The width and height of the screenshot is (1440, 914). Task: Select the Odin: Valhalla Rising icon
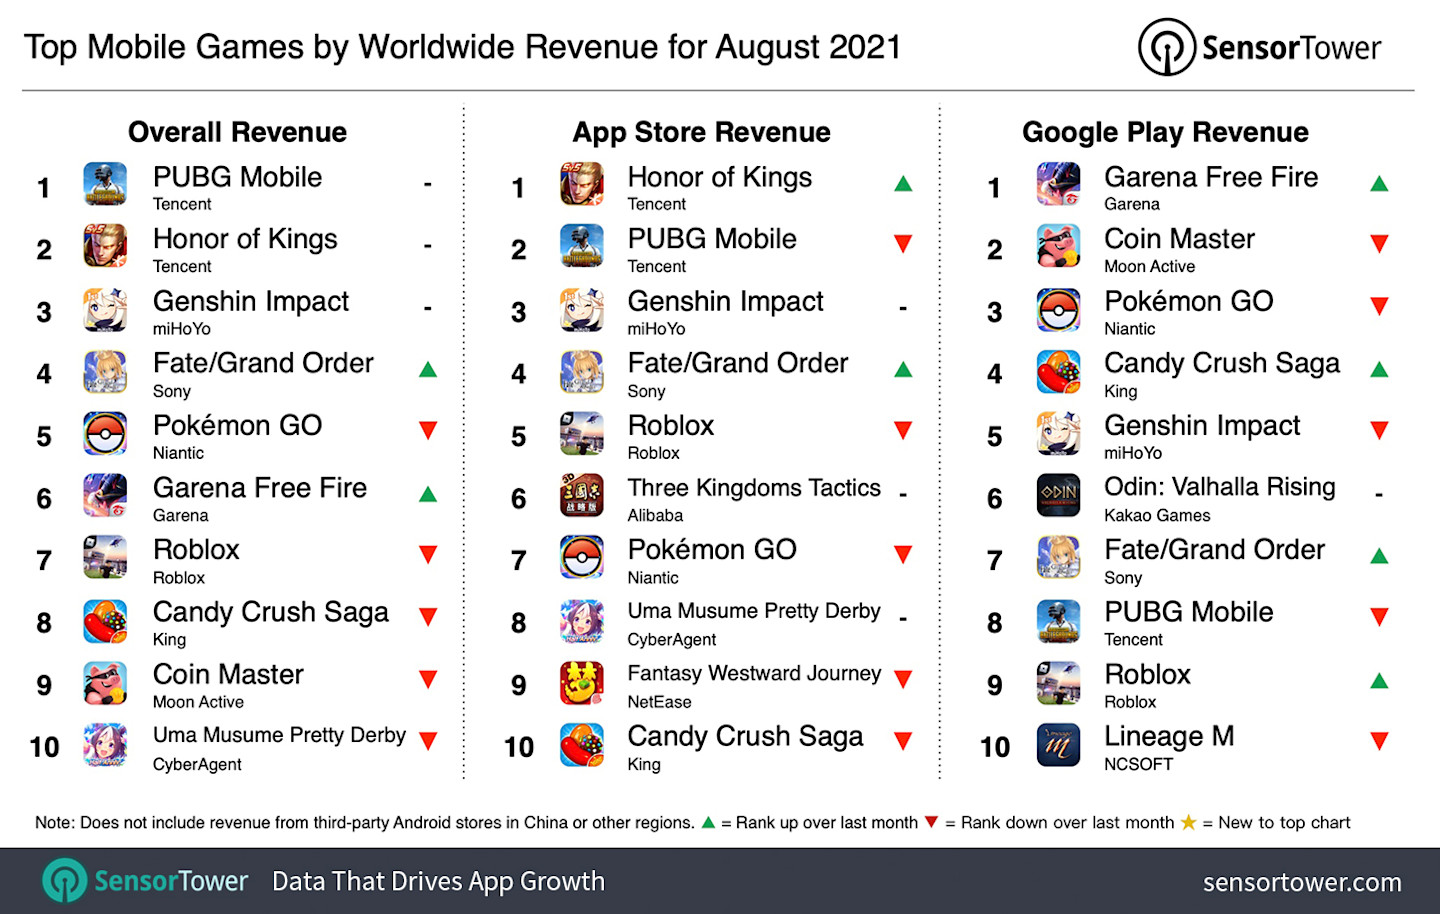point(1058,495)
